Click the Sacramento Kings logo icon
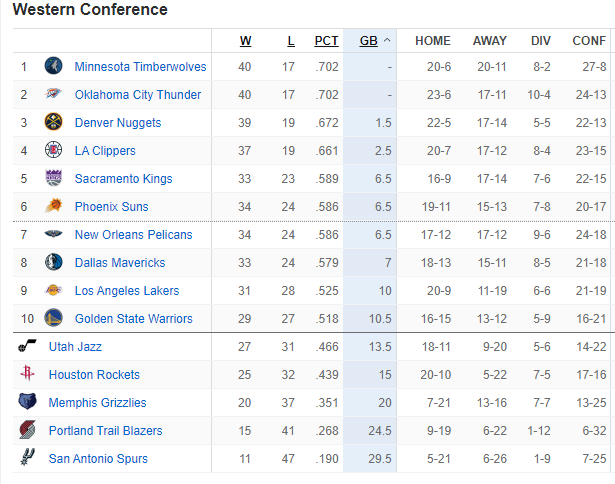Image resolution: width=615 pixels, height=484 pixels. tap(53, 179)
